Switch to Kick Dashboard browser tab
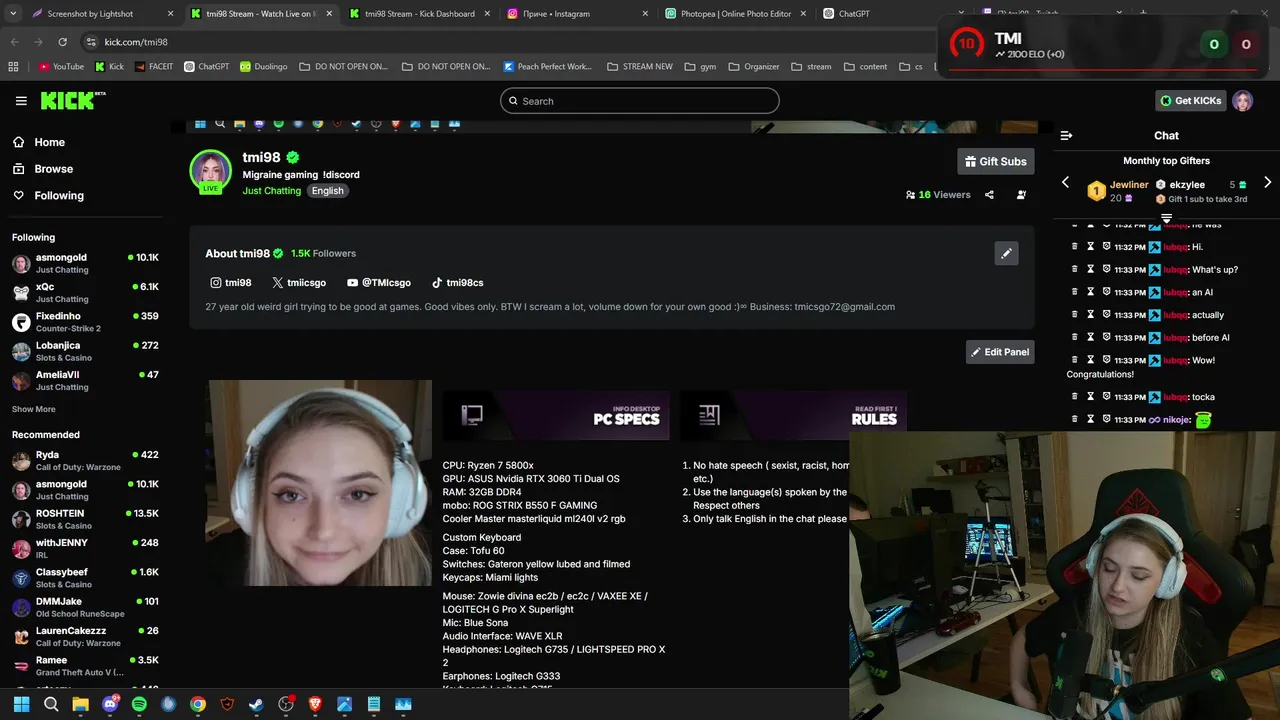 click(419, 14)
